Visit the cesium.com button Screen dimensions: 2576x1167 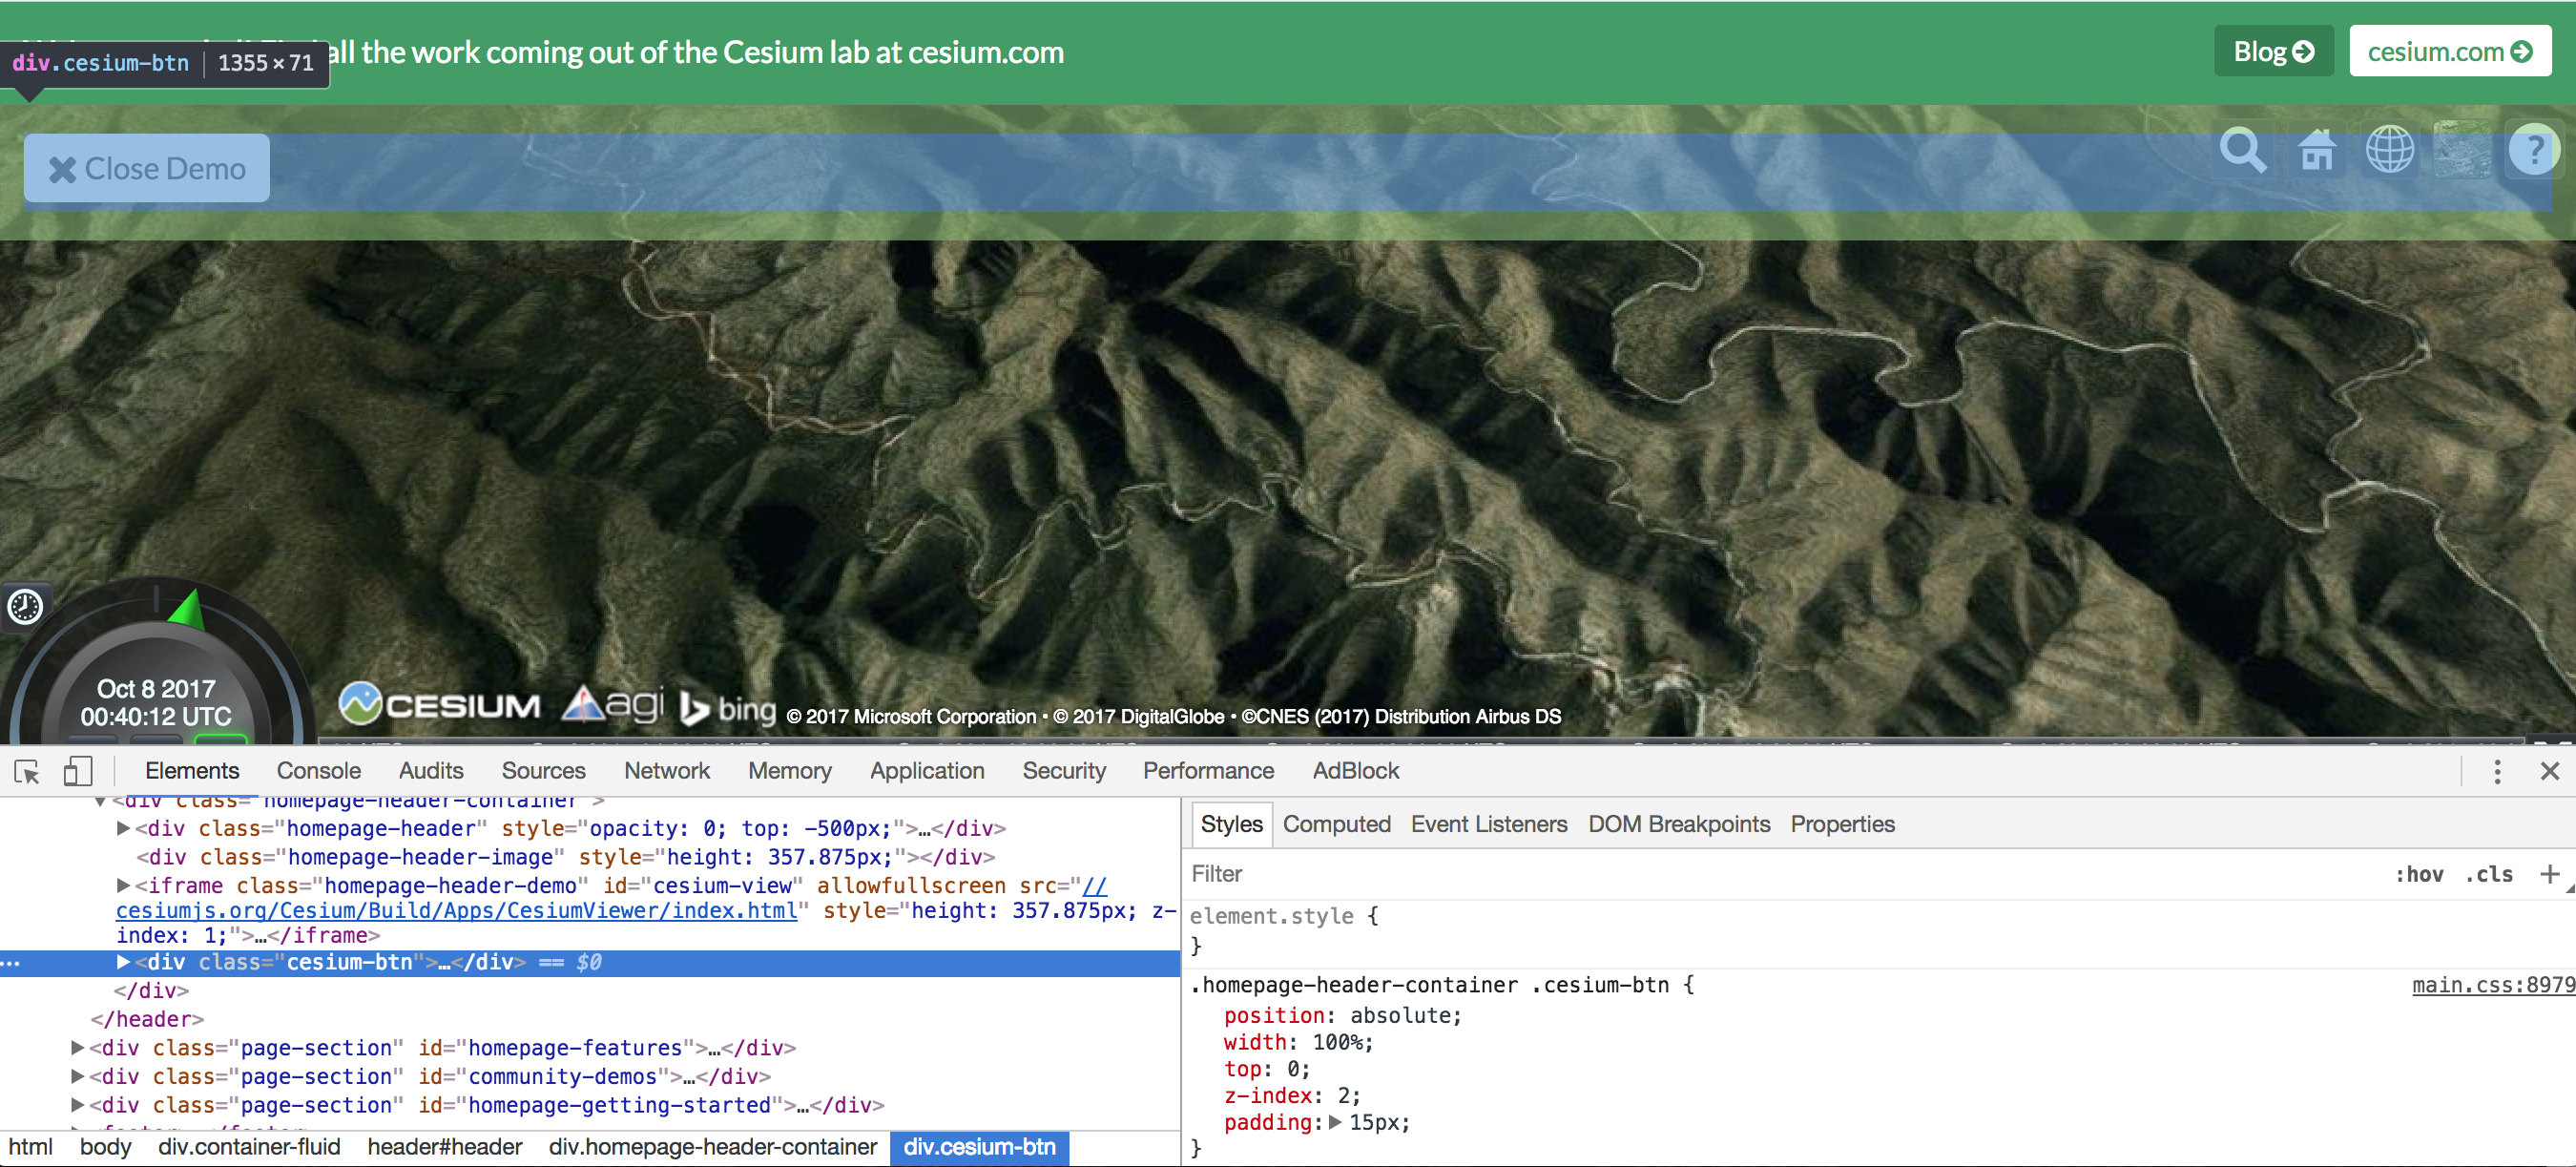click(2449, 51)
